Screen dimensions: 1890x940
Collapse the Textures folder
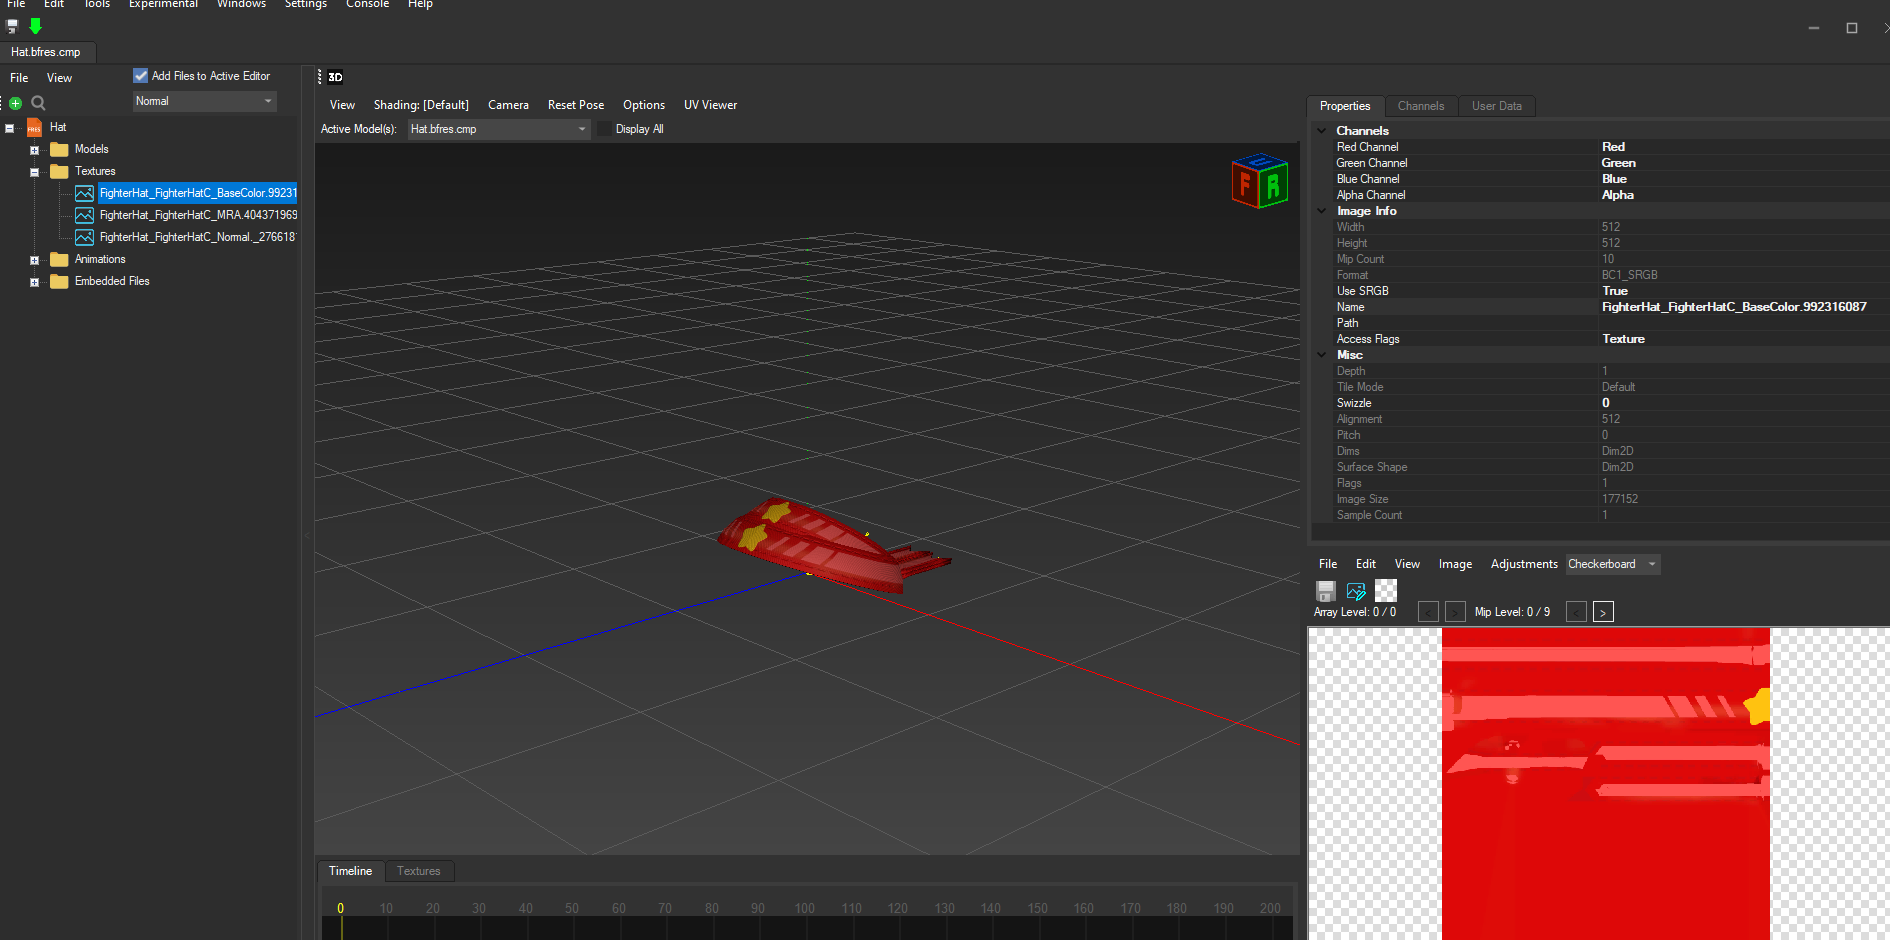coord(33,171)
